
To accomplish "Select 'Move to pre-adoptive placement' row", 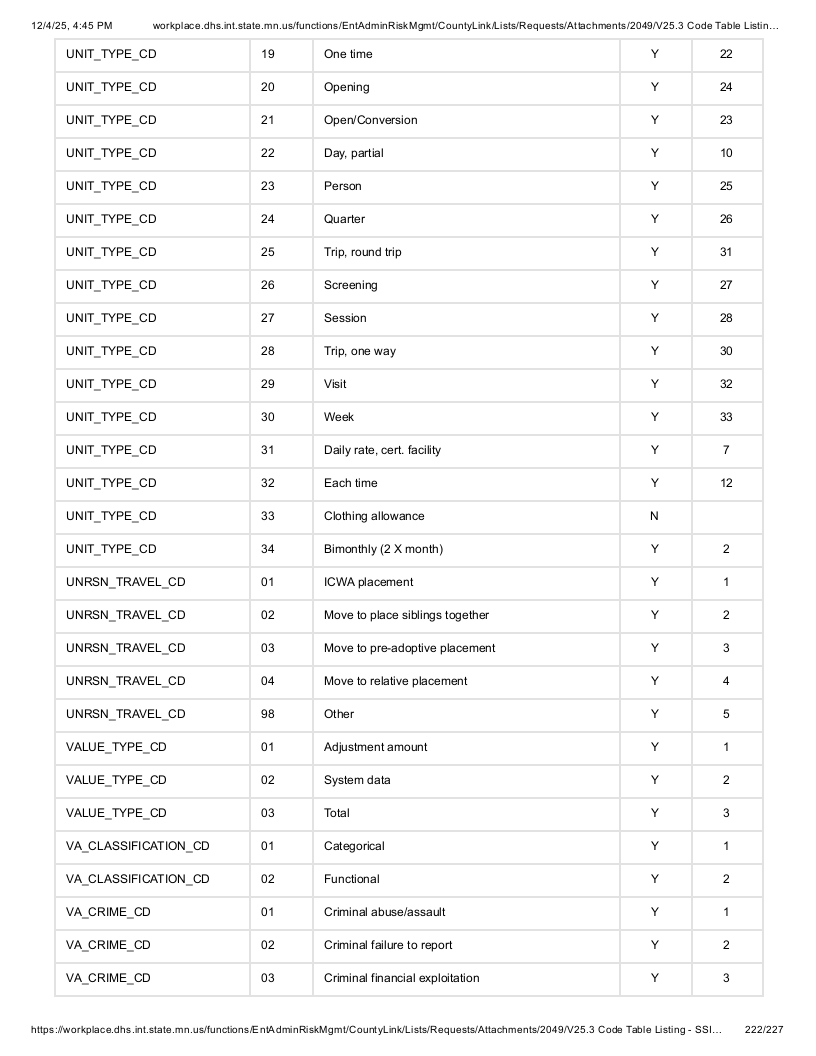I will pos(409,648).
